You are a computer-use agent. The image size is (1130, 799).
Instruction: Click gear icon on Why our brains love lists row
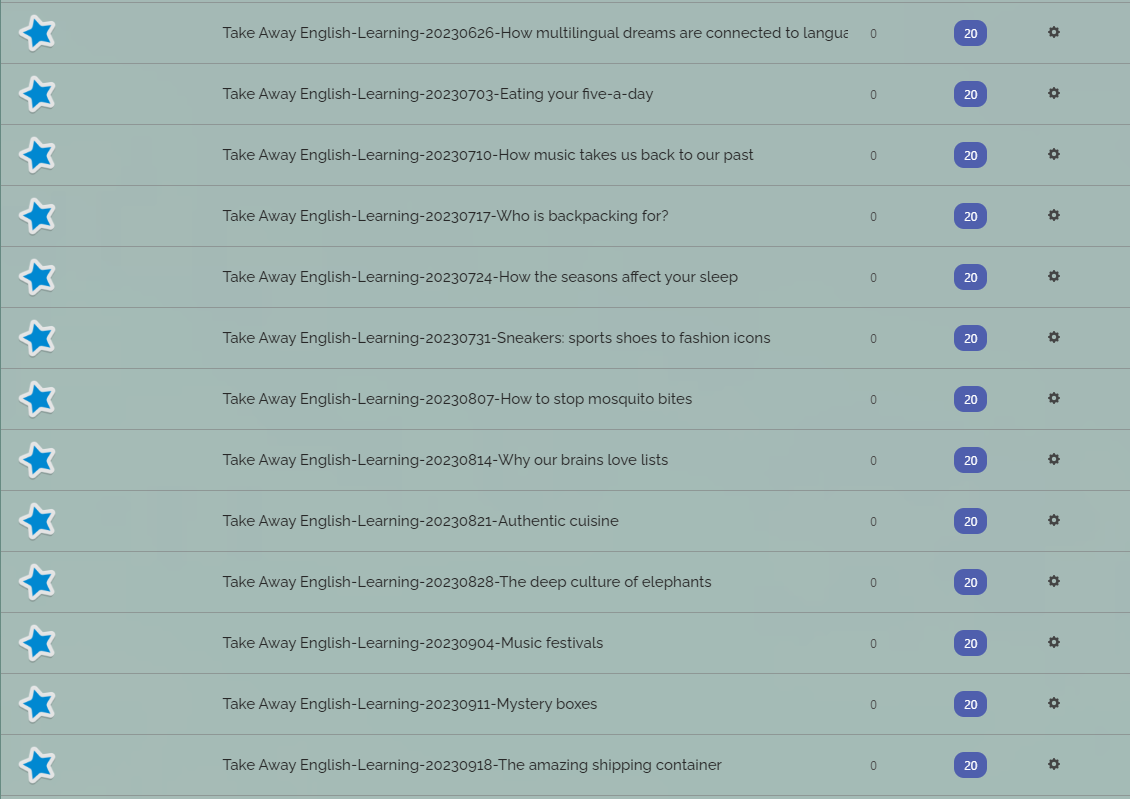point(1054,459)
